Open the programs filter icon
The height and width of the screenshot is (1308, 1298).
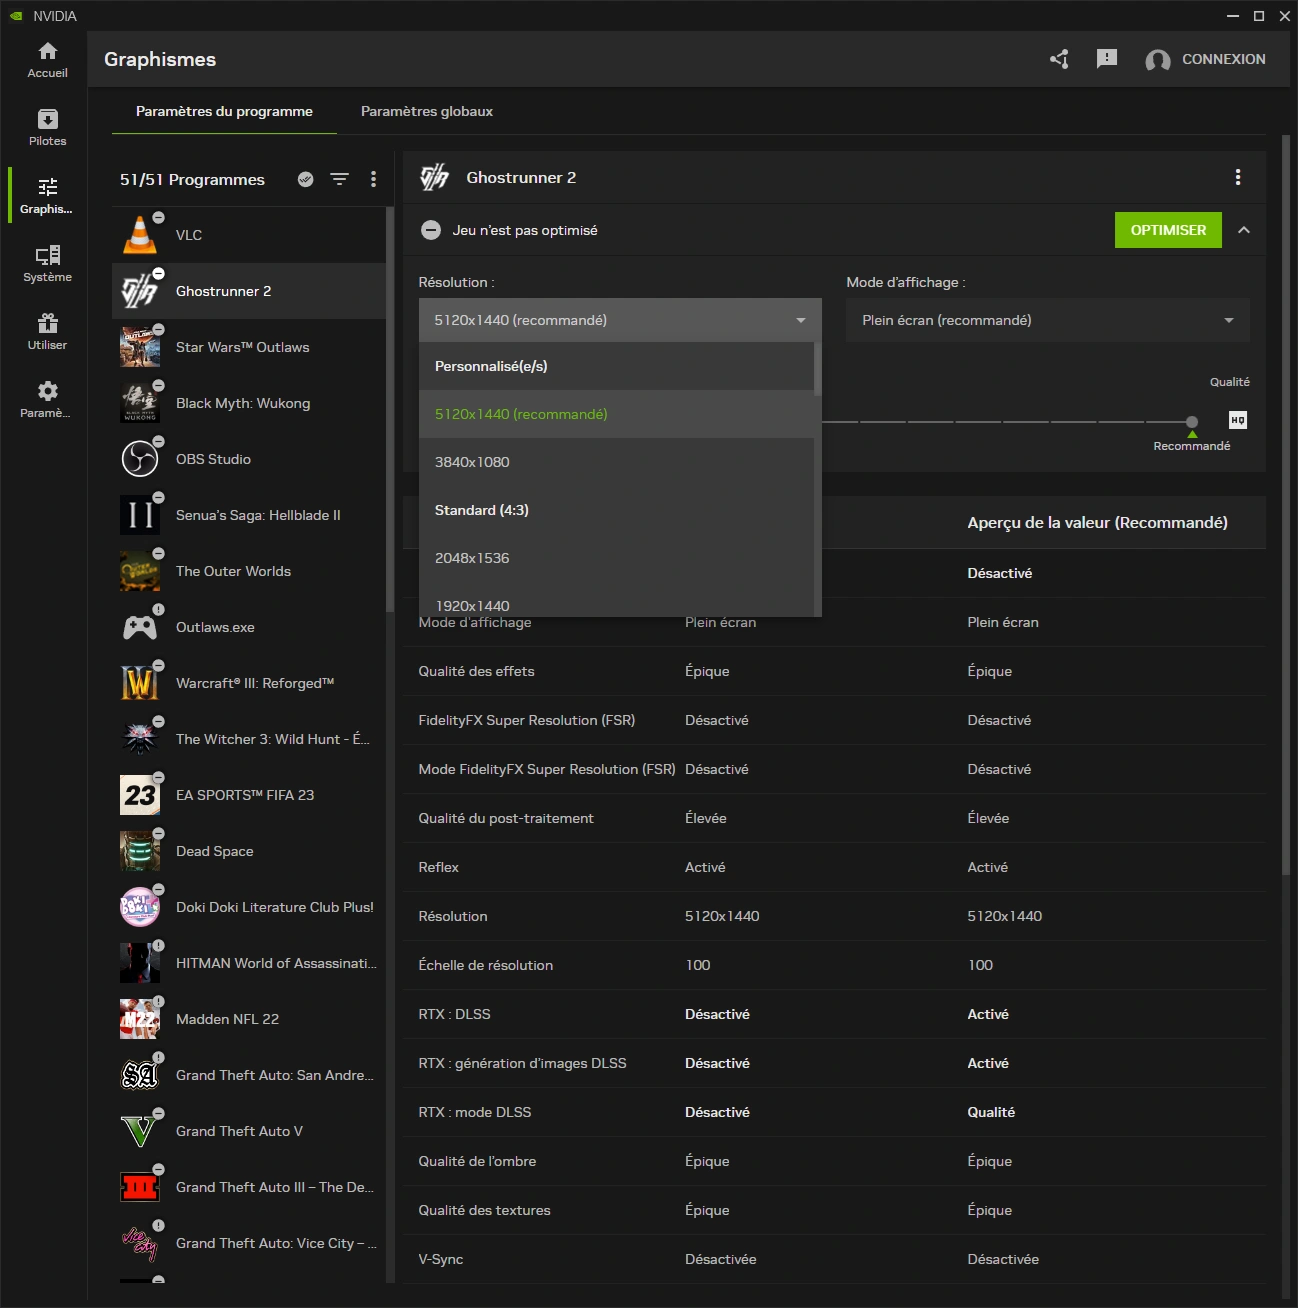pyautogui.click(x=340, y=179)
